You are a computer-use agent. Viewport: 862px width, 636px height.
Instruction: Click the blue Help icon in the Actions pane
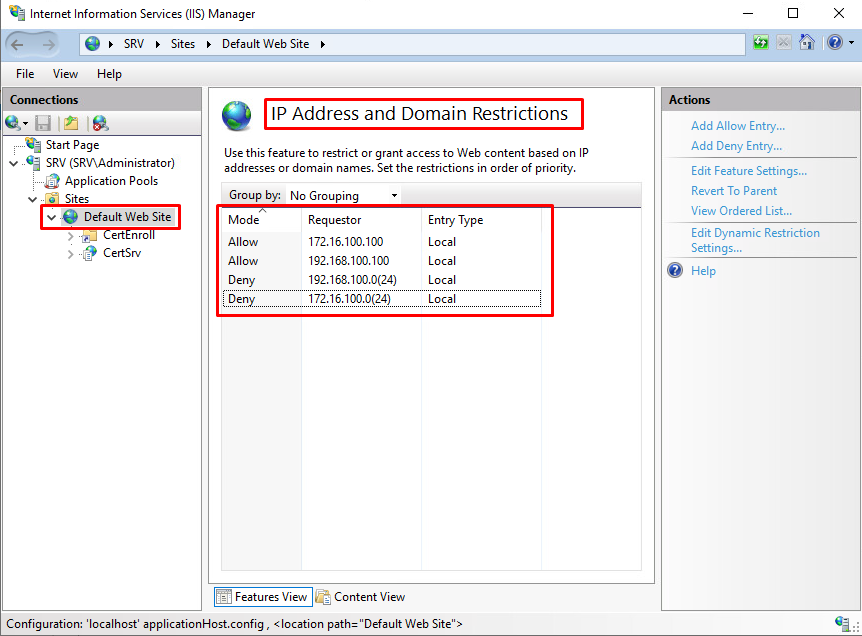[x=675, y=270]
